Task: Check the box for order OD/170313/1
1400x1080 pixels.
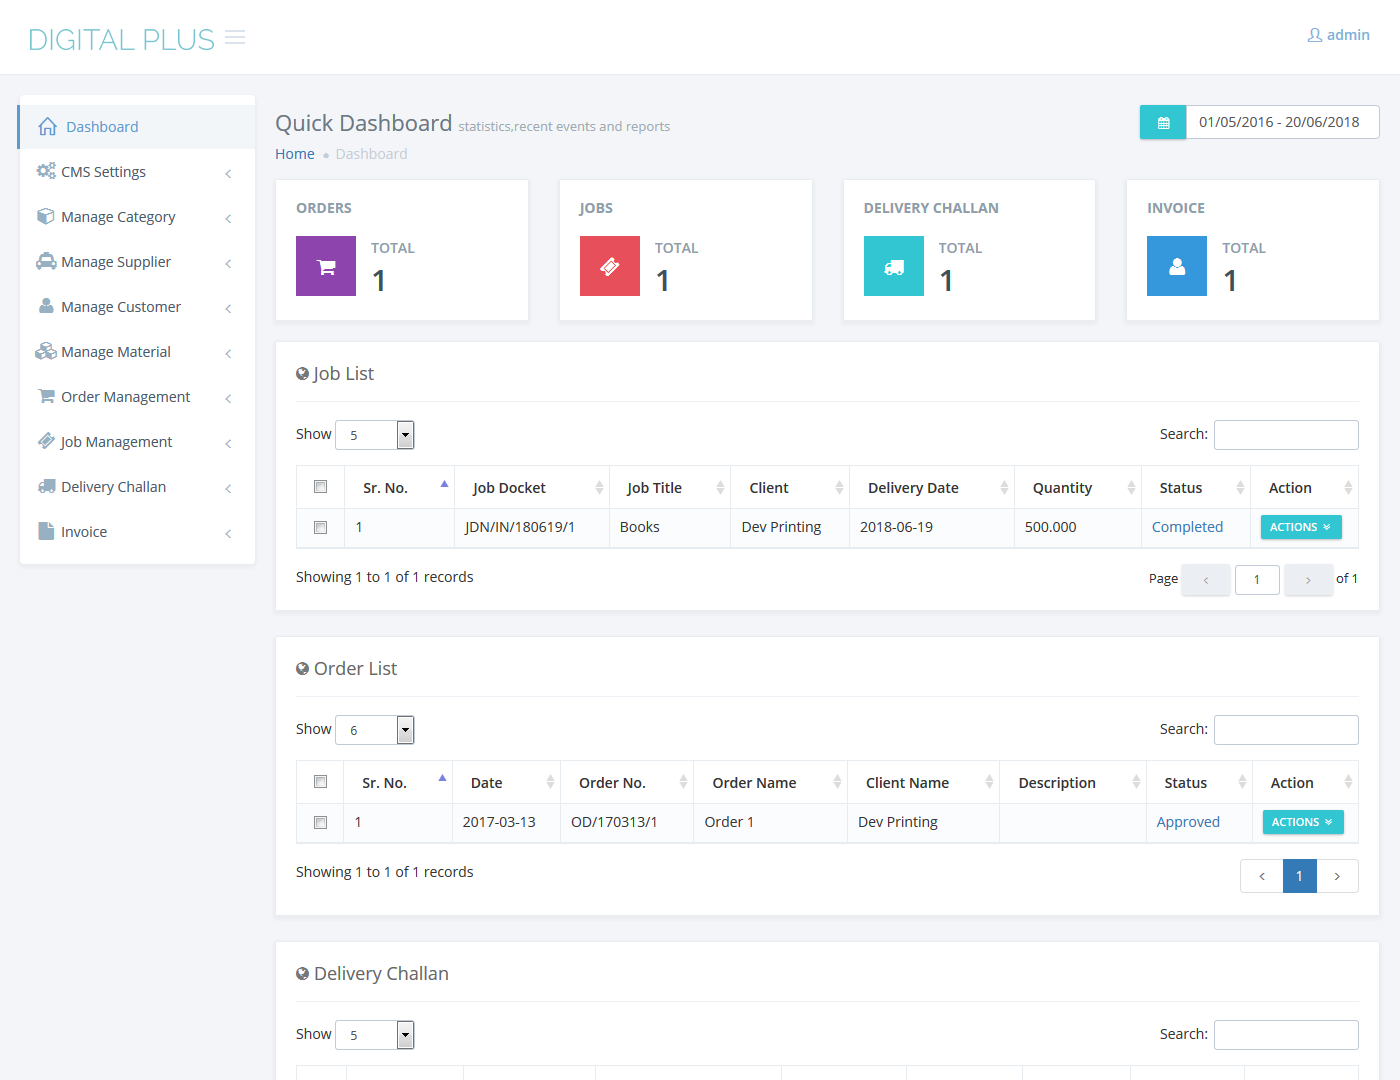Action: point(321,822)
